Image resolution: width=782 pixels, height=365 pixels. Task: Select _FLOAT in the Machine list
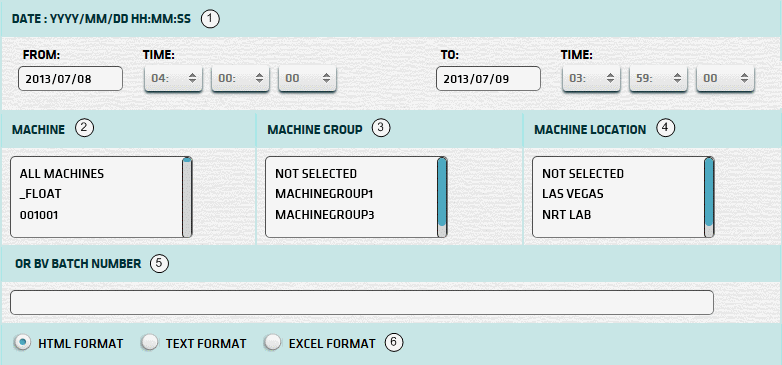click(x=40, y=194)
